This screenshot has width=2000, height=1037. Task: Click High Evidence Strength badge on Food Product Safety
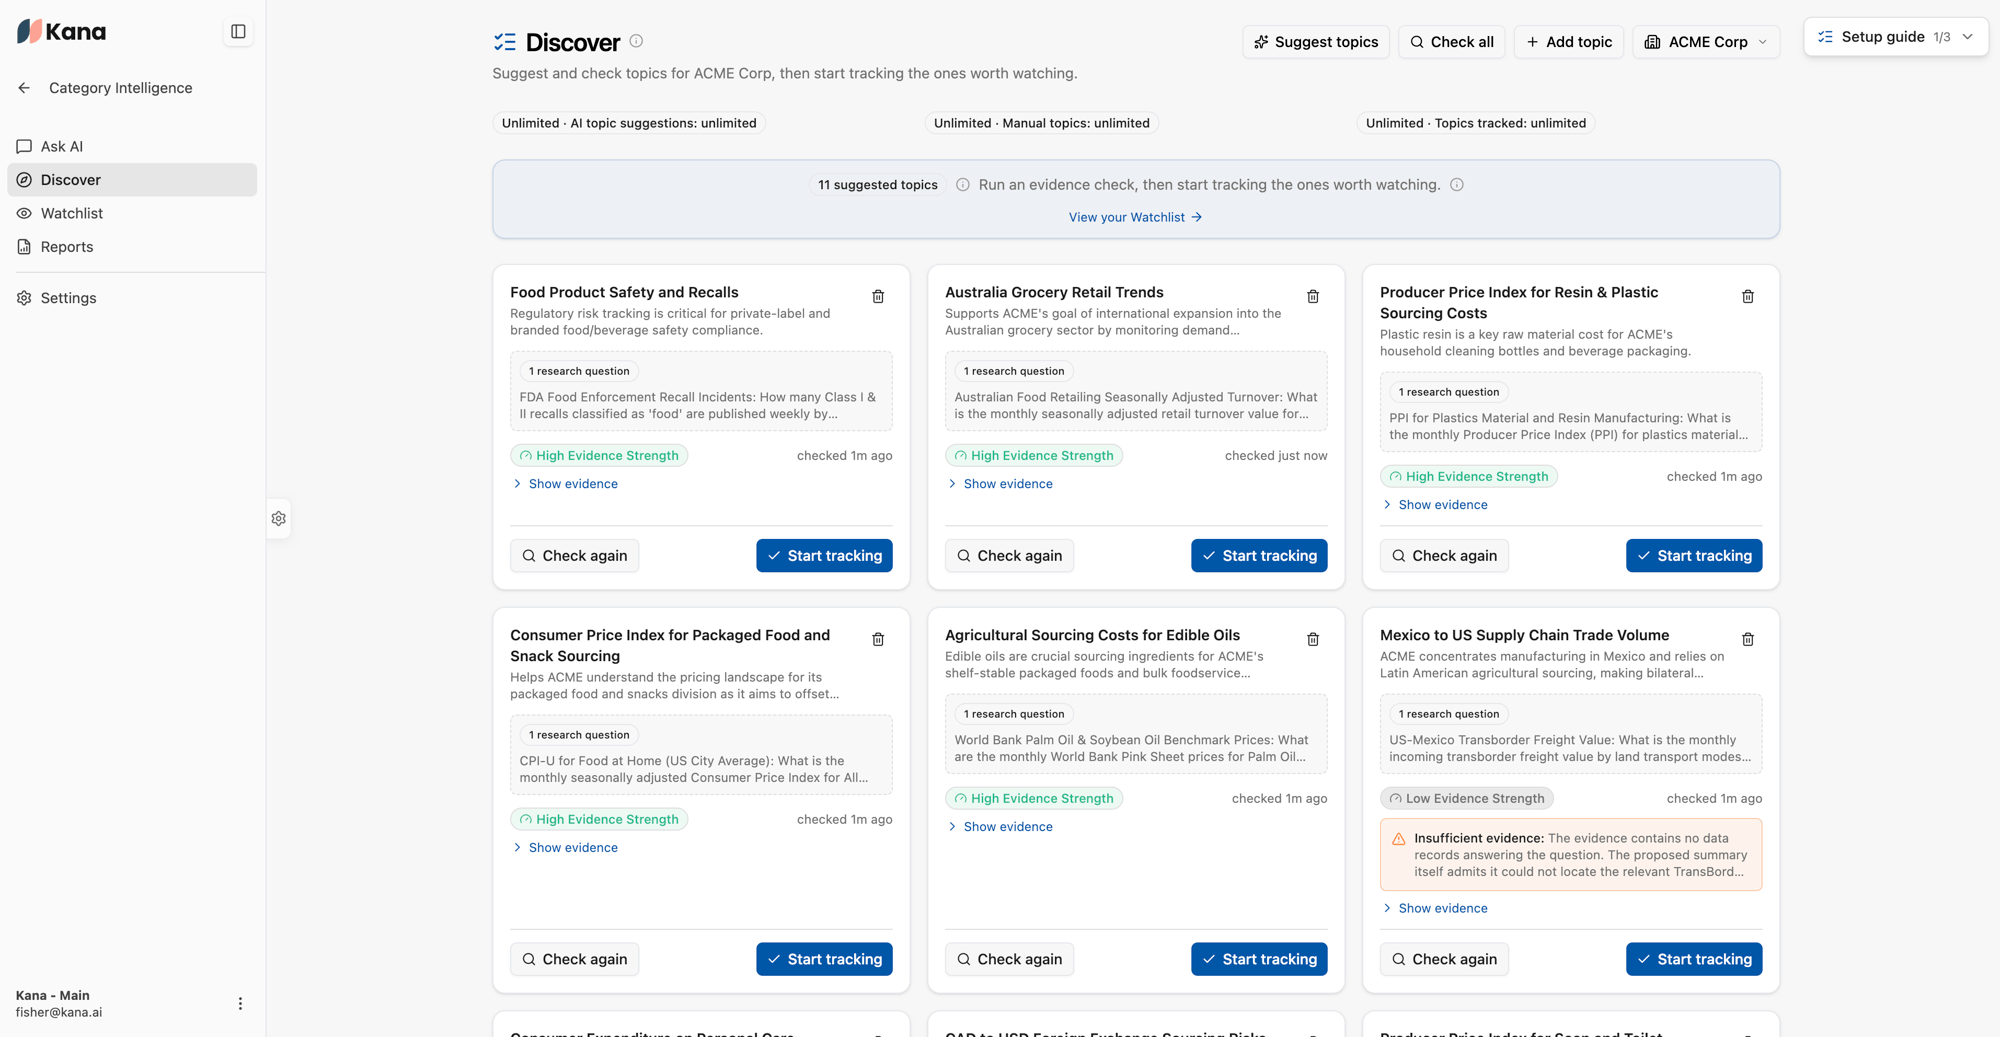(599, 456)
